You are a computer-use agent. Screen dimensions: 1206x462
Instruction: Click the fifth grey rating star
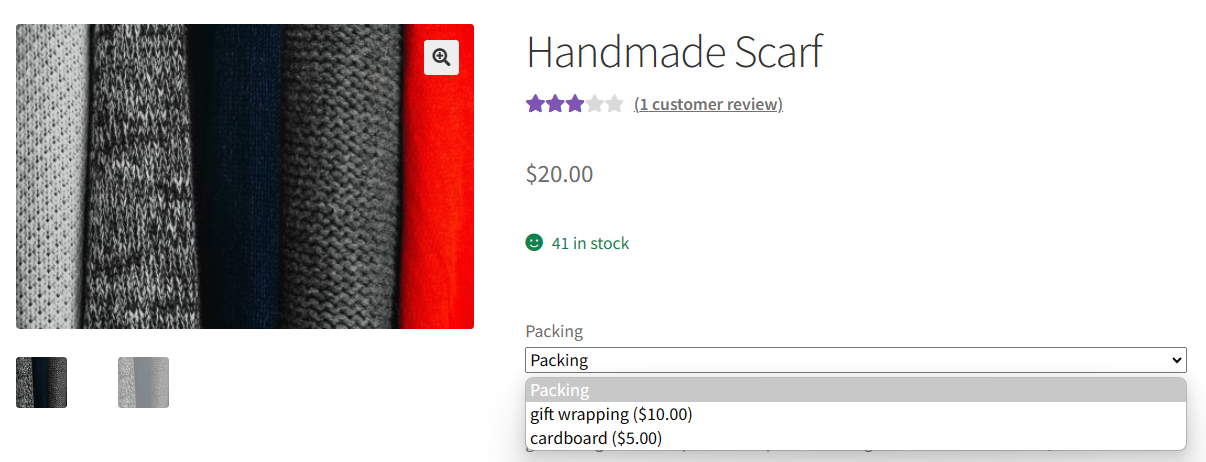614,103
